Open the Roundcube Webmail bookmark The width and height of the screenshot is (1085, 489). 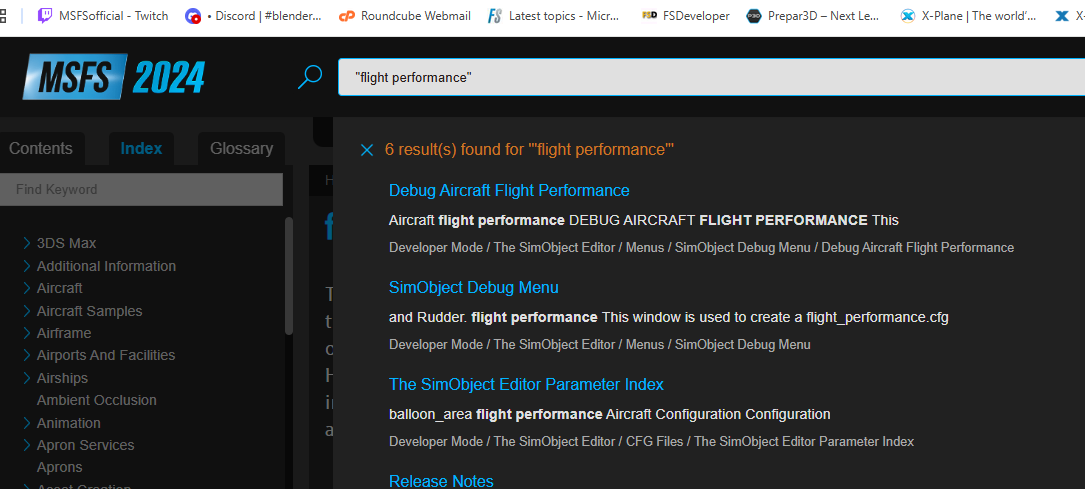[x=405, y=16]
